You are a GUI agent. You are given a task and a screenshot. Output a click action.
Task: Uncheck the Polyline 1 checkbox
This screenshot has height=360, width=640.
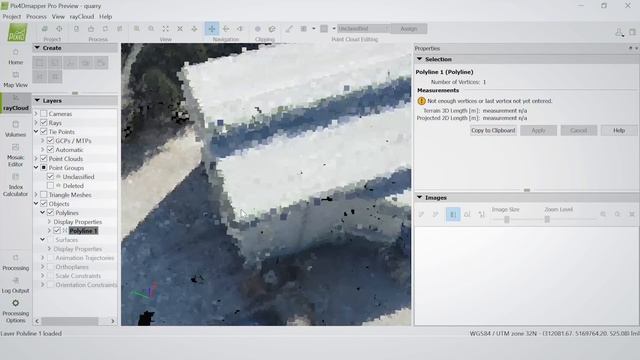[57, 231]
